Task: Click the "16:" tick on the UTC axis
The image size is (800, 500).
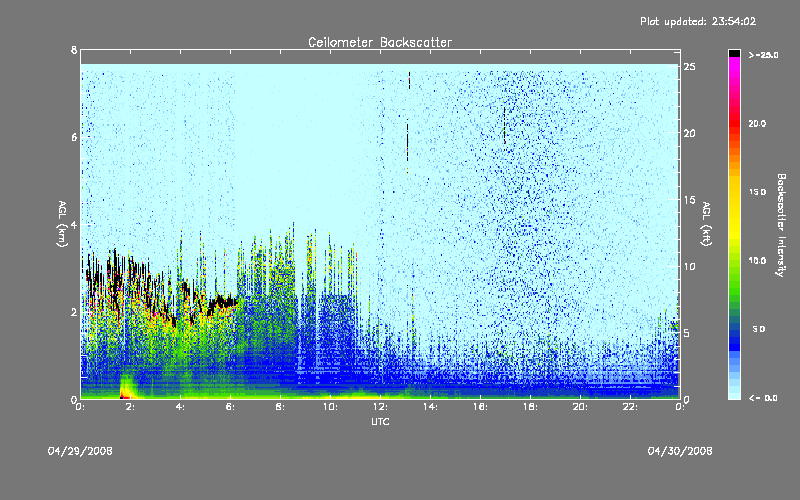Action: tap(480, 407)
